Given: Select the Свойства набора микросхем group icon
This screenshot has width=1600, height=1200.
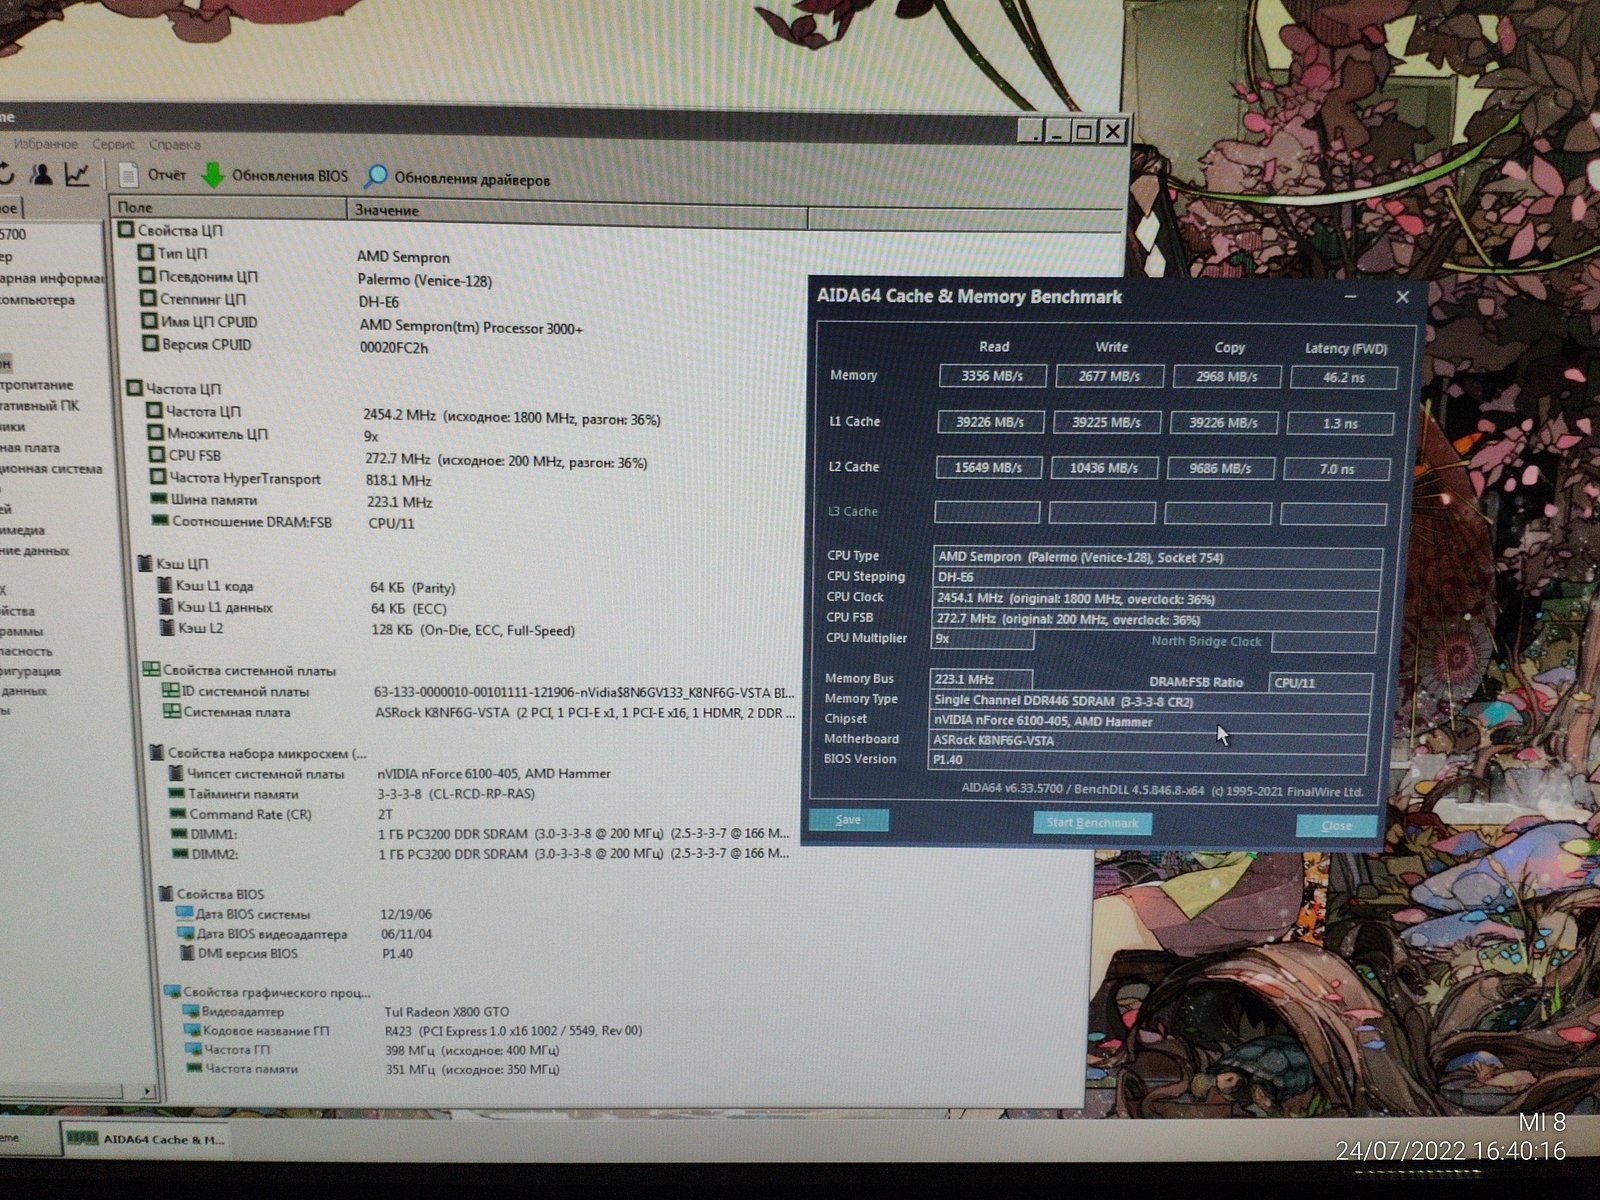Looking at the screenshot, I should click(157, 752).
